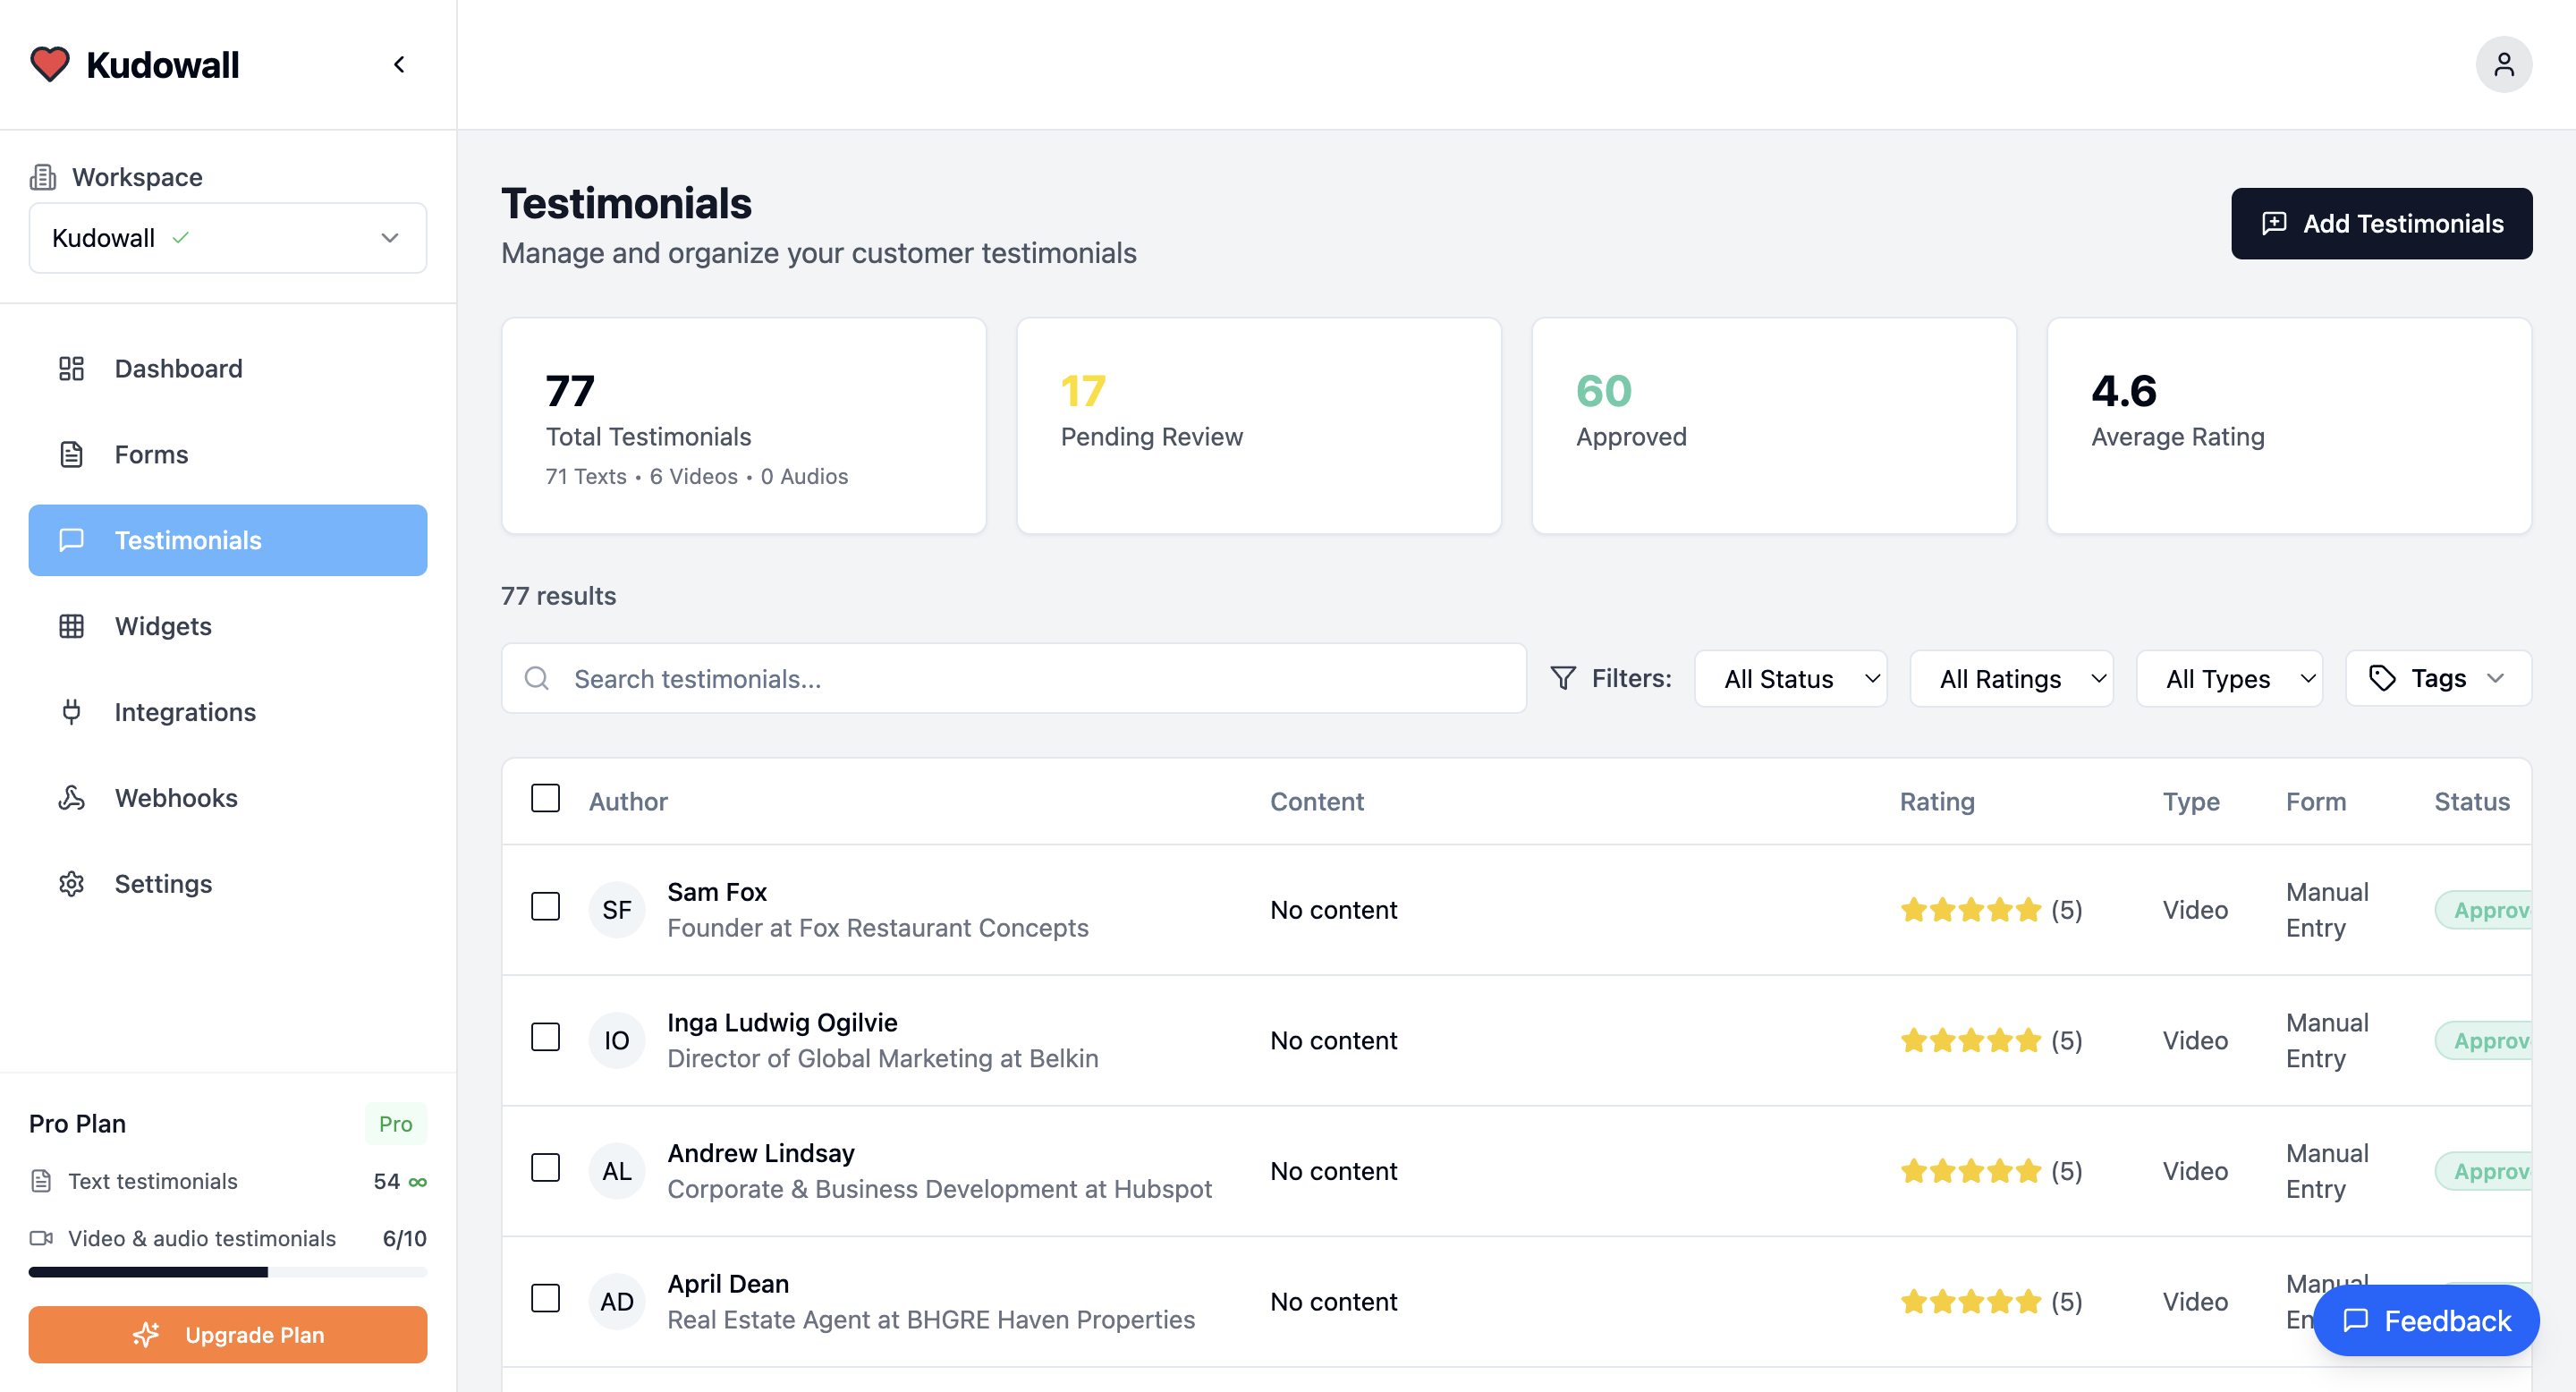Click Video type in Andrew Lindsay row
The height and width of the screenshot is (1392, 2576).
(x=2195, y=1171)
